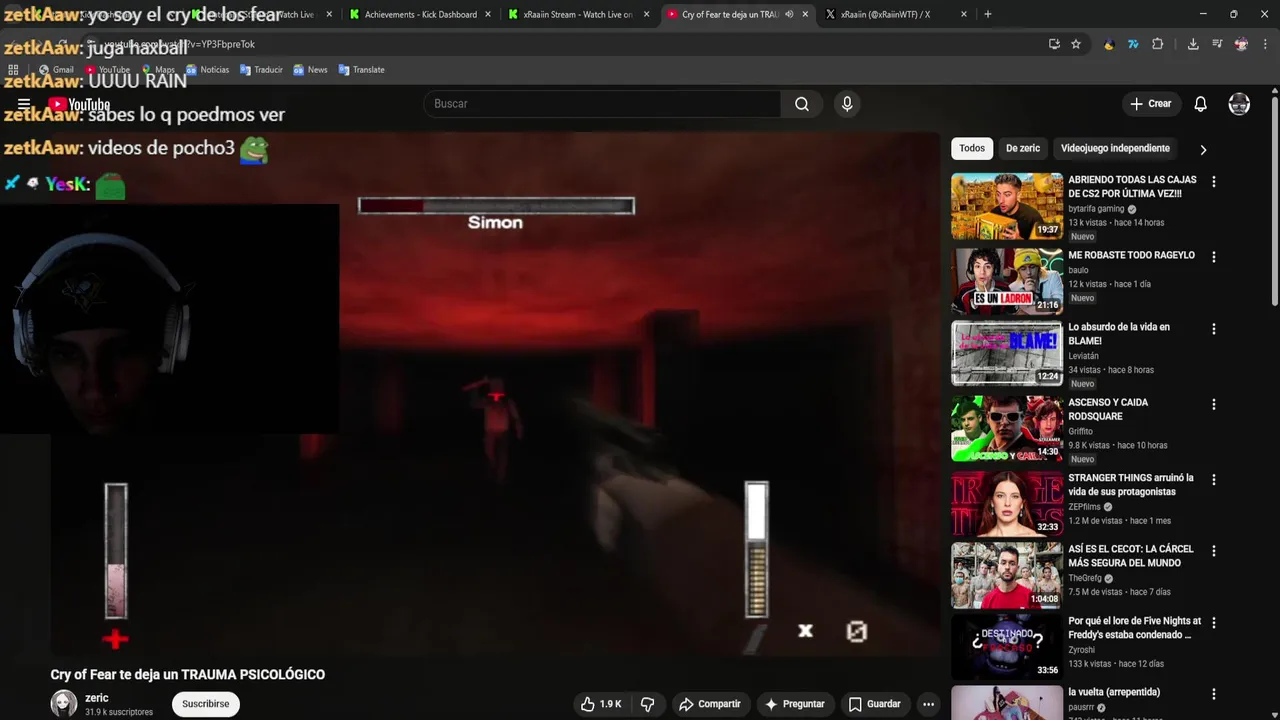The image size is (1280, 720).
Task: Open the Extensions puzzle menu
Action: click(x=1158, y=44)
